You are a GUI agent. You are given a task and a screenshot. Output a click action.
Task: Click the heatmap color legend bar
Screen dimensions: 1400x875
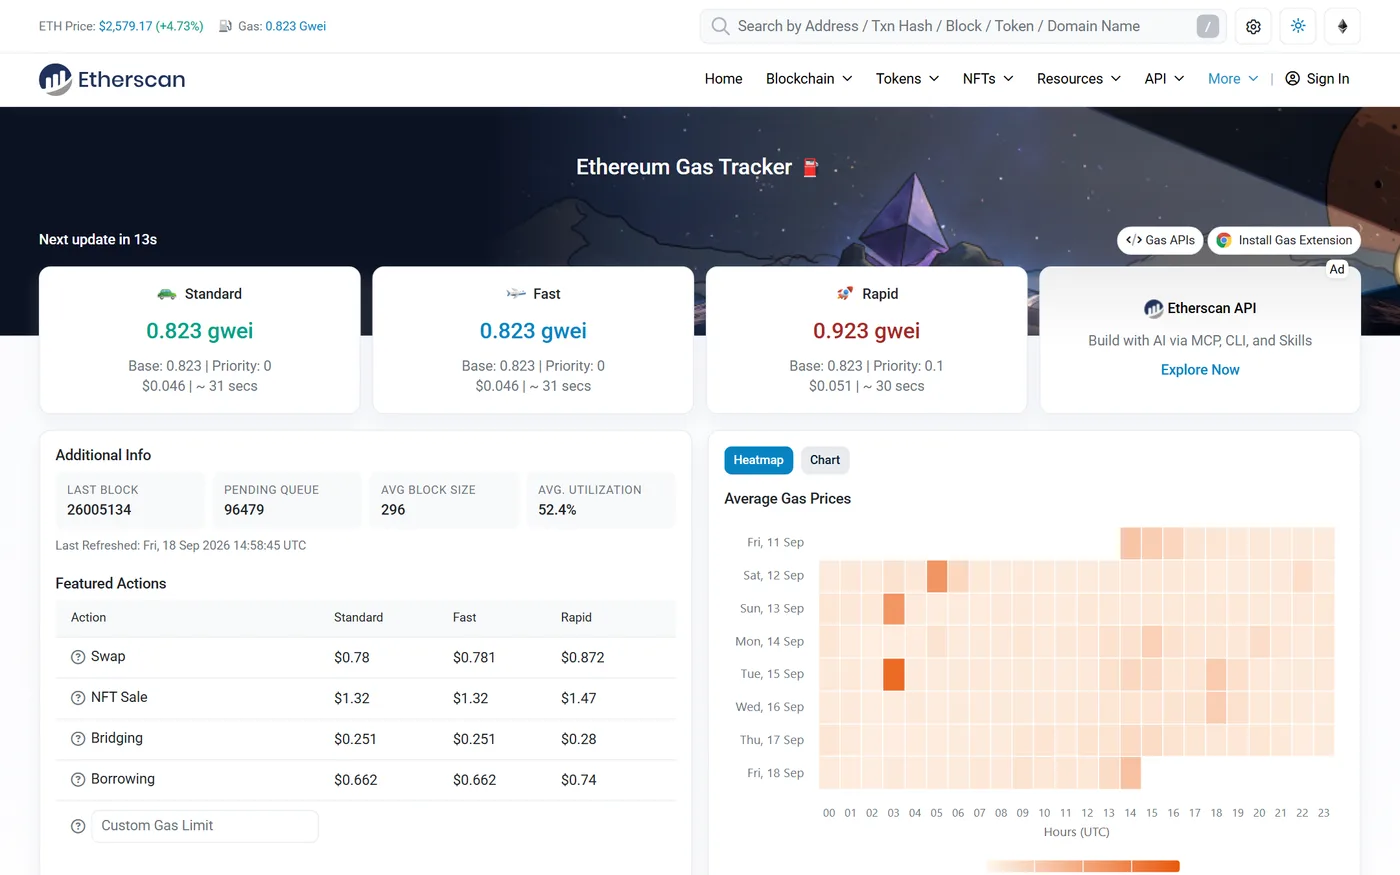coord(1083,866)
